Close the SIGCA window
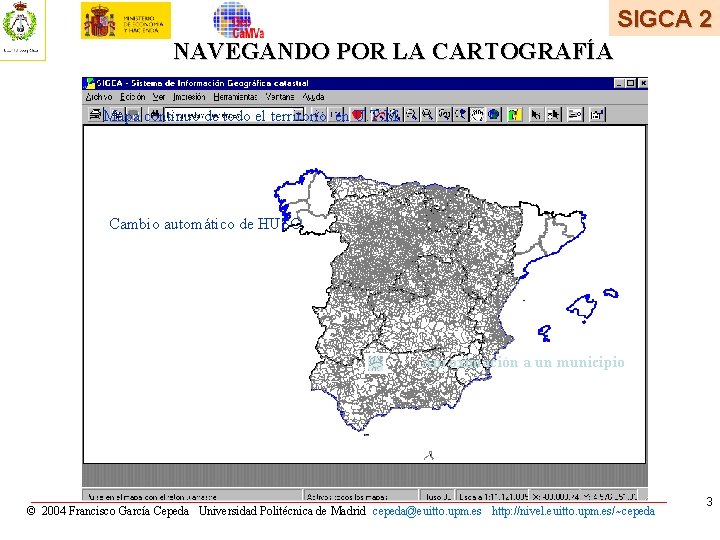Screen dimensions: 720x540 (x=643, y=83)
